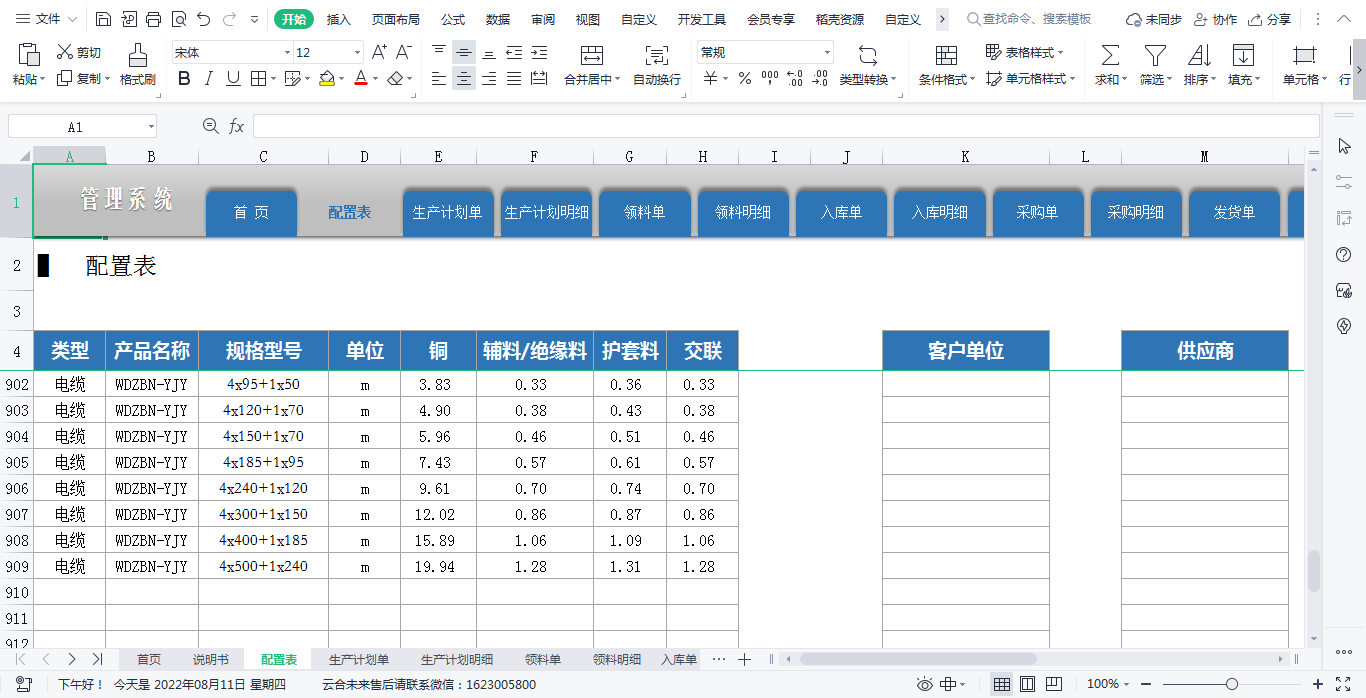This screenshot has height=698, width=1366.
Task: Click the eye protection mode icon
Action: [925, 684]
